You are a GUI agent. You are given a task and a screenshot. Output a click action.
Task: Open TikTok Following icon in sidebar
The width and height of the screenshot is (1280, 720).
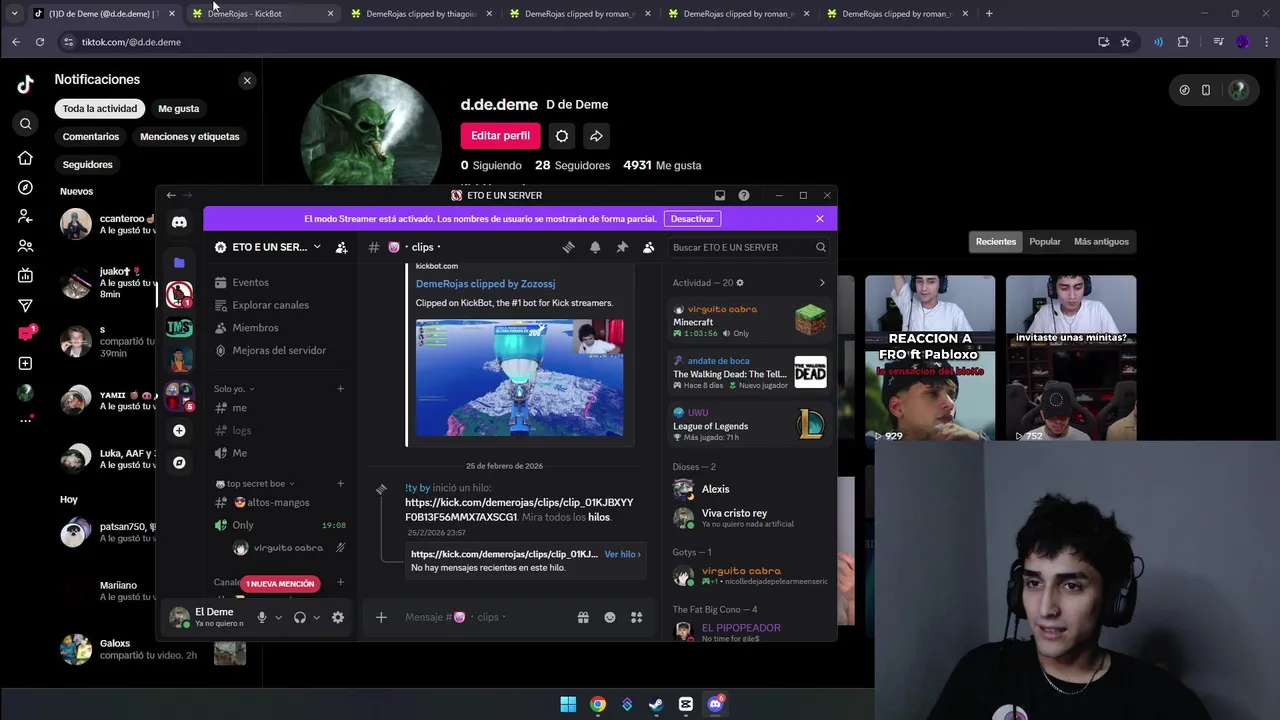(25, 216)
